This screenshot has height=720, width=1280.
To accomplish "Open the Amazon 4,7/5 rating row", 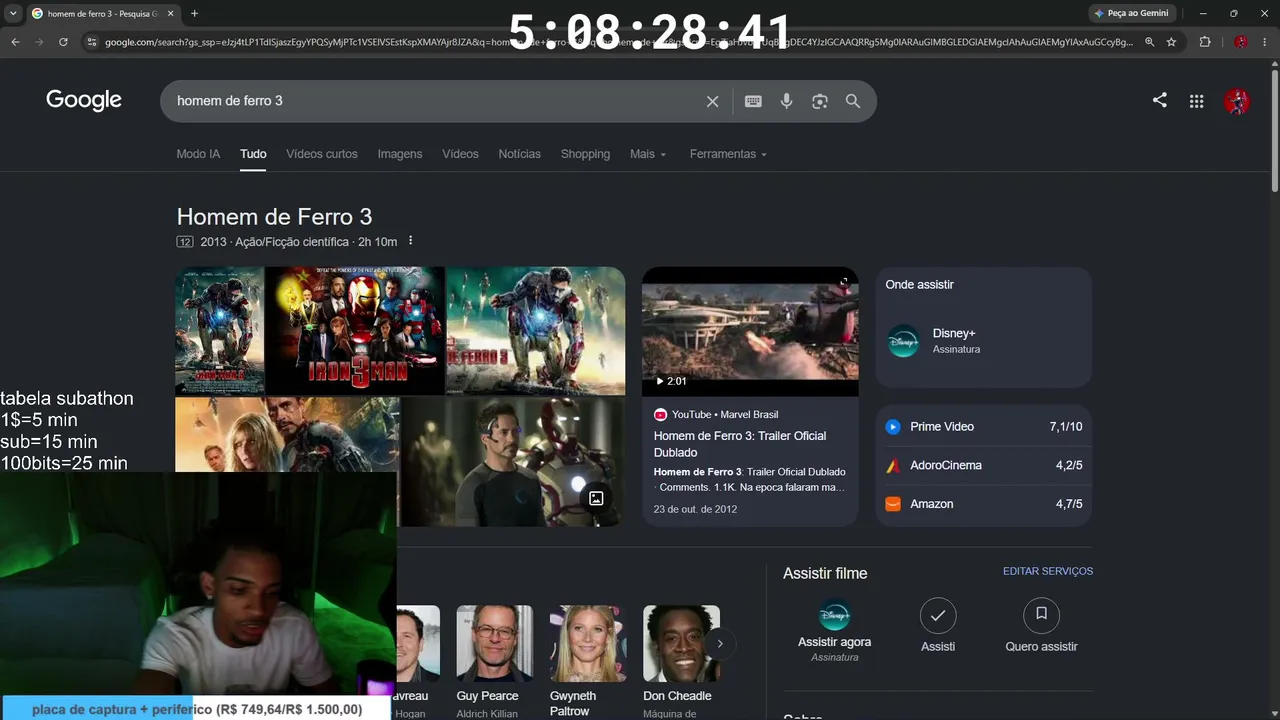I will pyautogui.click(x=984, y=504).
